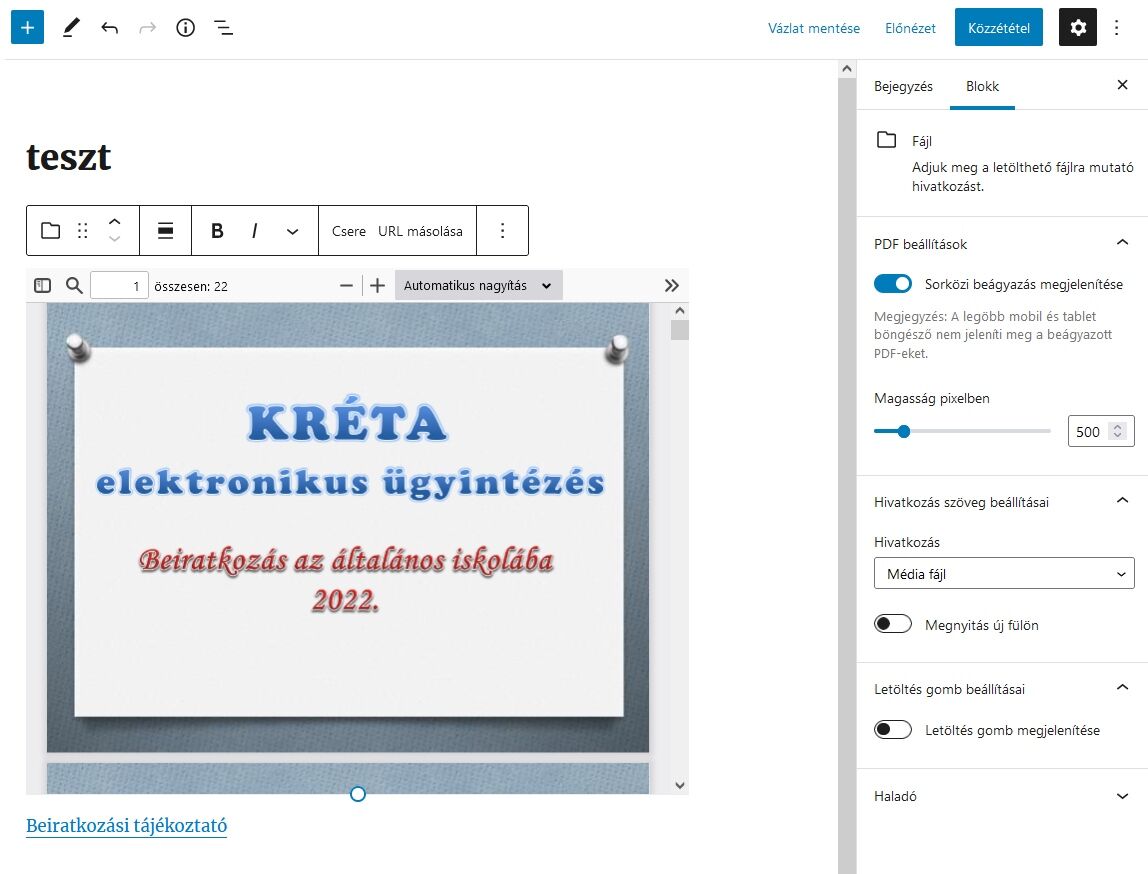The height and width of the screenshot is (874, 1148).
Task: Click the File block type folder icon
Action: pos(51,231)
